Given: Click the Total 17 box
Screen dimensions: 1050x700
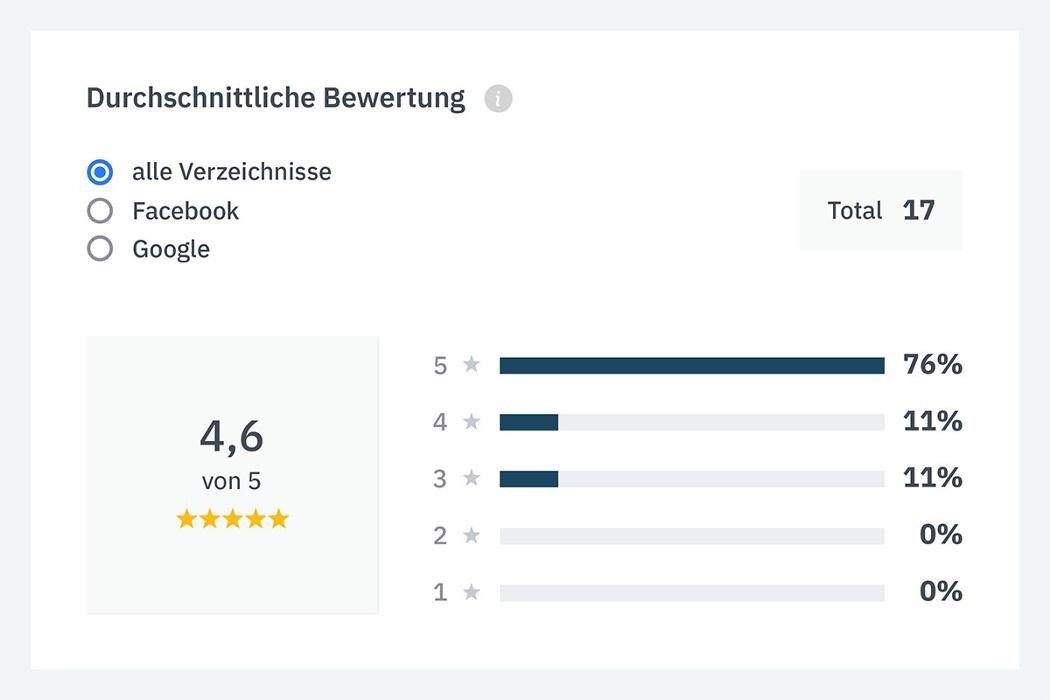Looking at the screenshot, I should pyautogui.click(x=880, y=210).
